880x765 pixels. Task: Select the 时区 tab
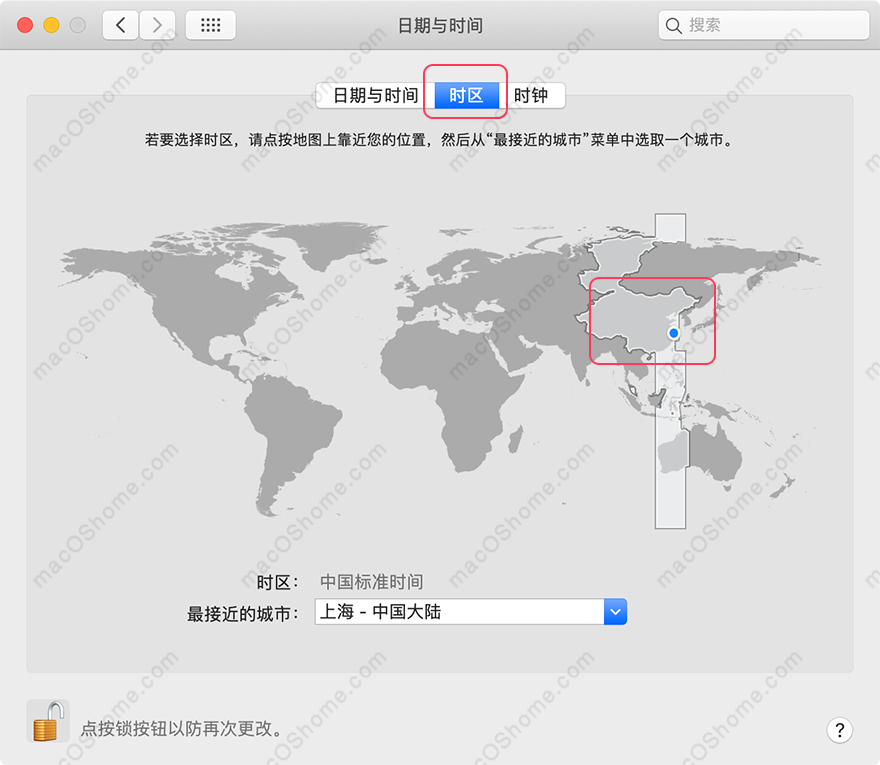466,96
